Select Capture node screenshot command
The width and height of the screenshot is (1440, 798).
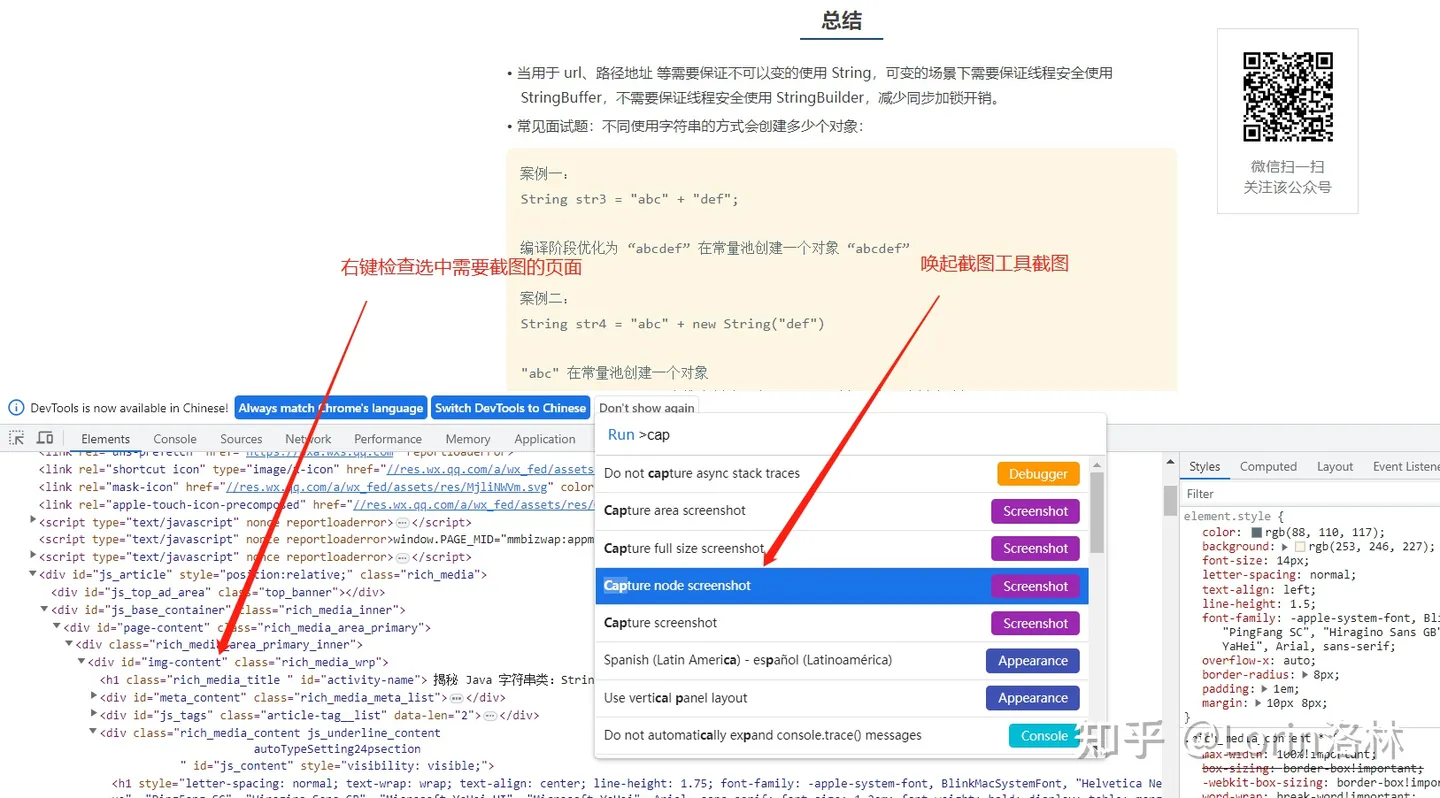(677, 586)
